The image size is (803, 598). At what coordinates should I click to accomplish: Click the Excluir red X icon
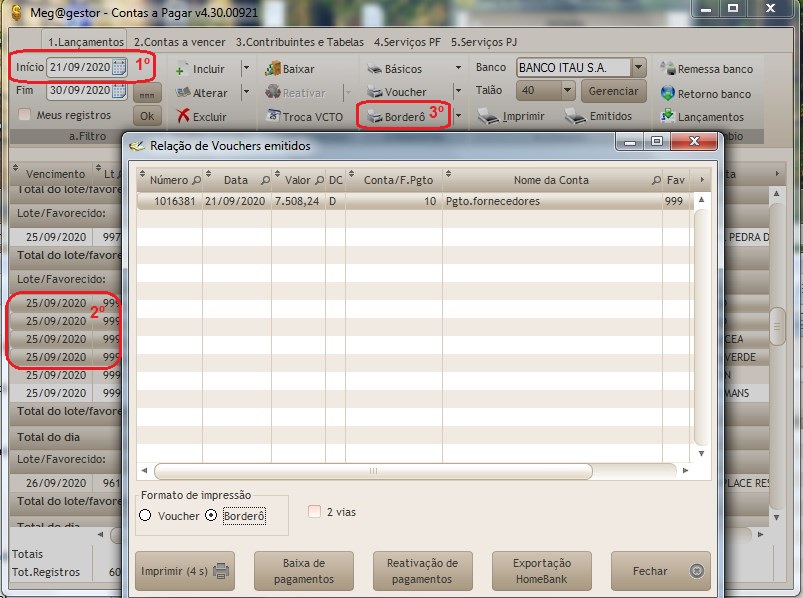[x=182, y=116]
